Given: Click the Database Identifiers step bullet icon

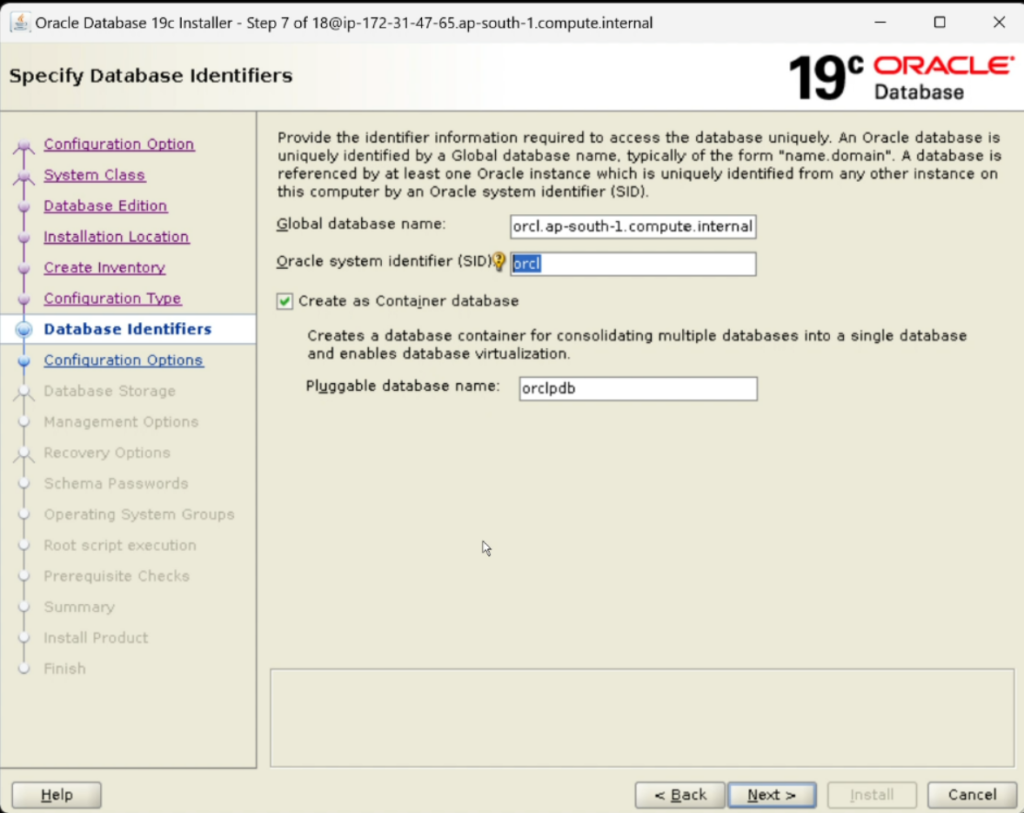Looking at the screenshot, I should click(x=24, y=330).
